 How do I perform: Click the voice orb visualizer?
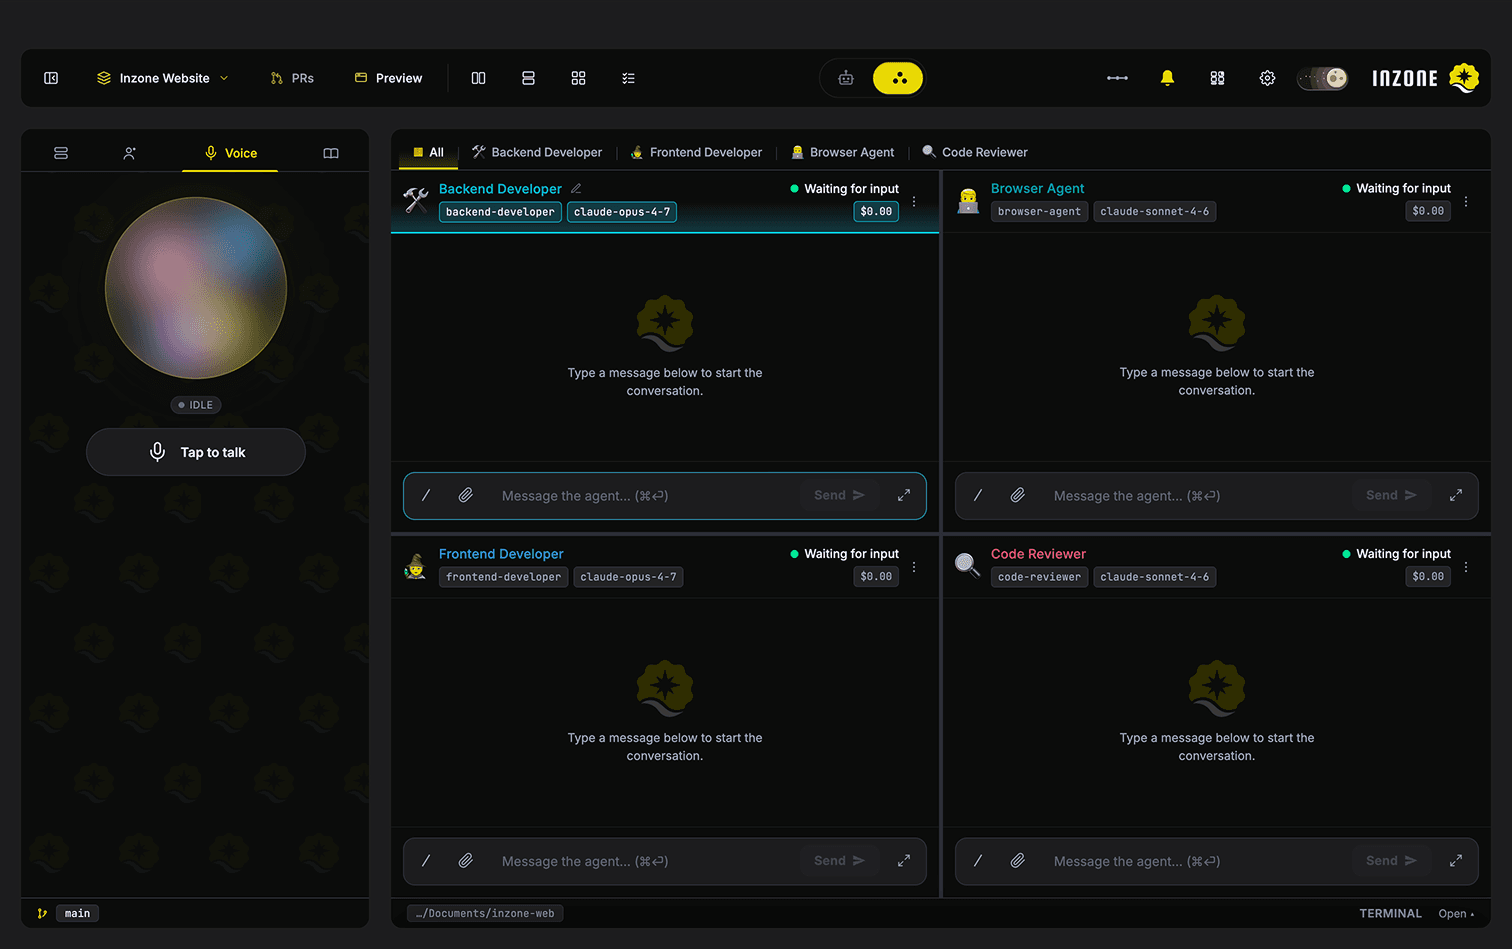(196, 288)
